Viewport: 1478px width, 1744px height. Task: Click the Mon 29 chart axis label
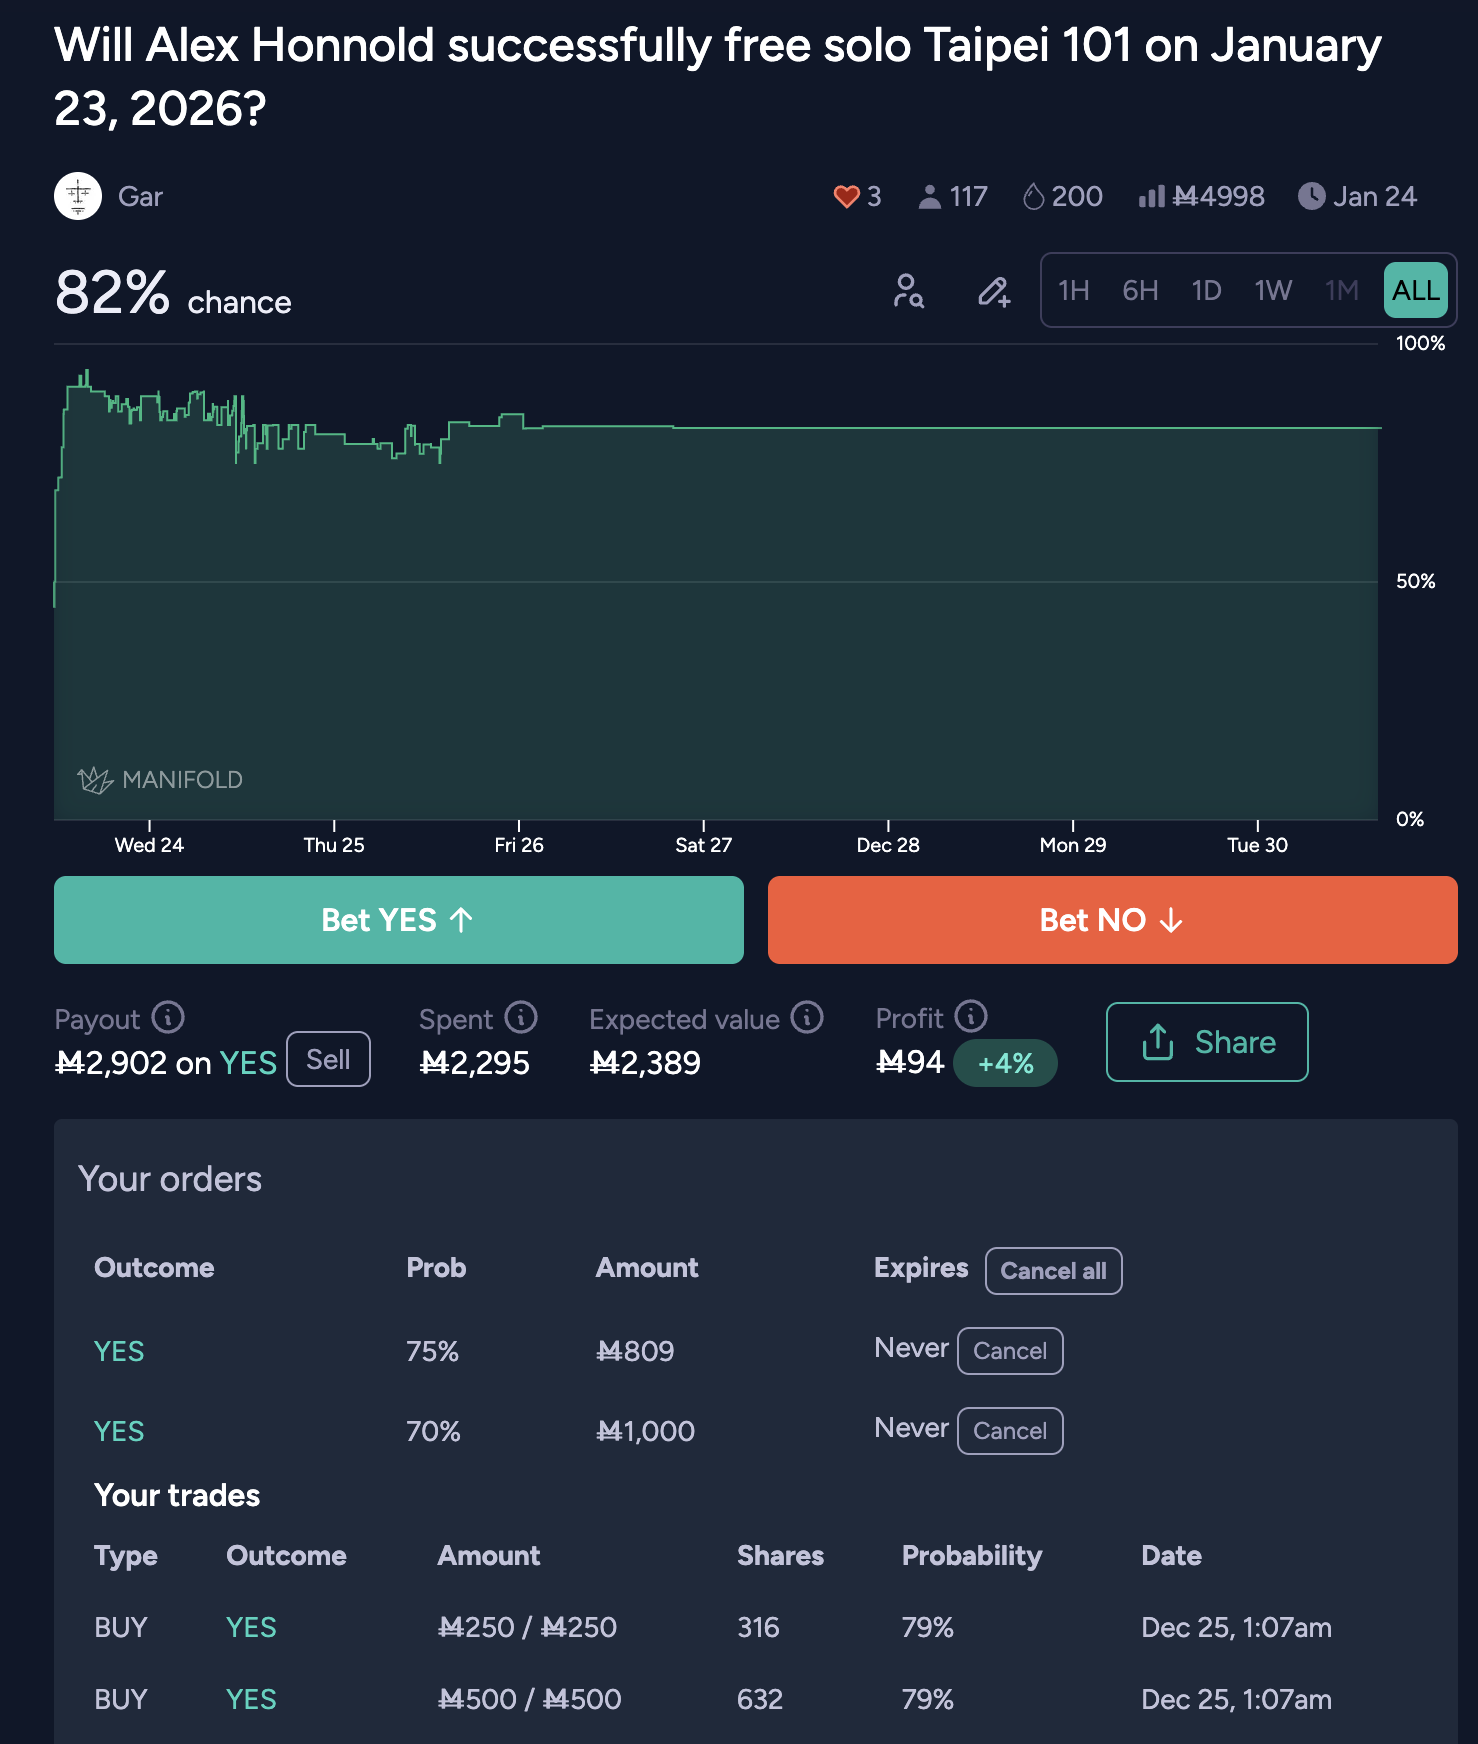pyautogui.click(x=1073, y=845)
